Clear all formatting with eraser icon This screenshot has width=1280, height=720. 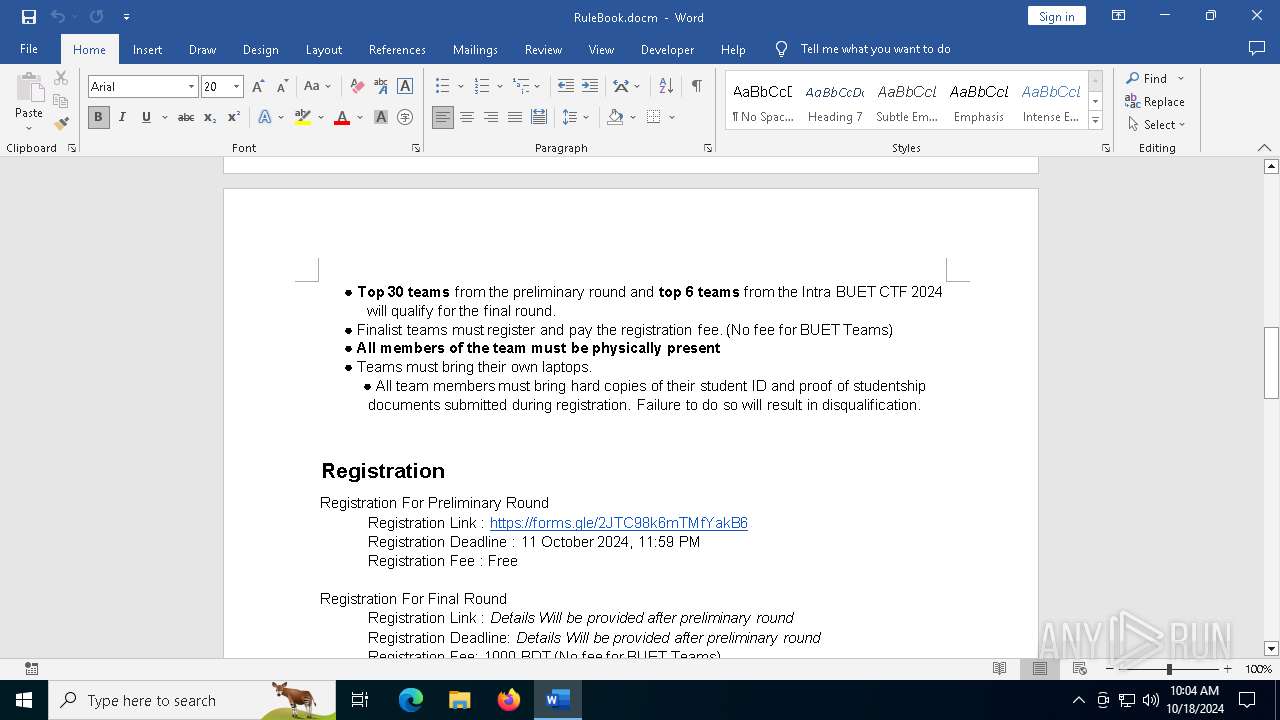pyautogui.click(x=357, y=87)
